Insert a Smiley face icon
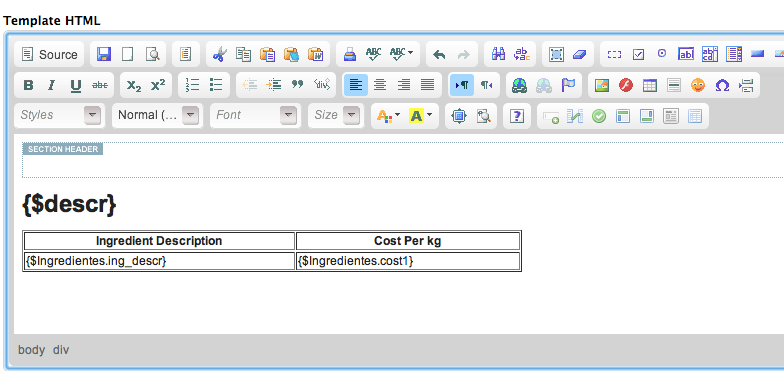784x371 pixels. click(698, 85)
